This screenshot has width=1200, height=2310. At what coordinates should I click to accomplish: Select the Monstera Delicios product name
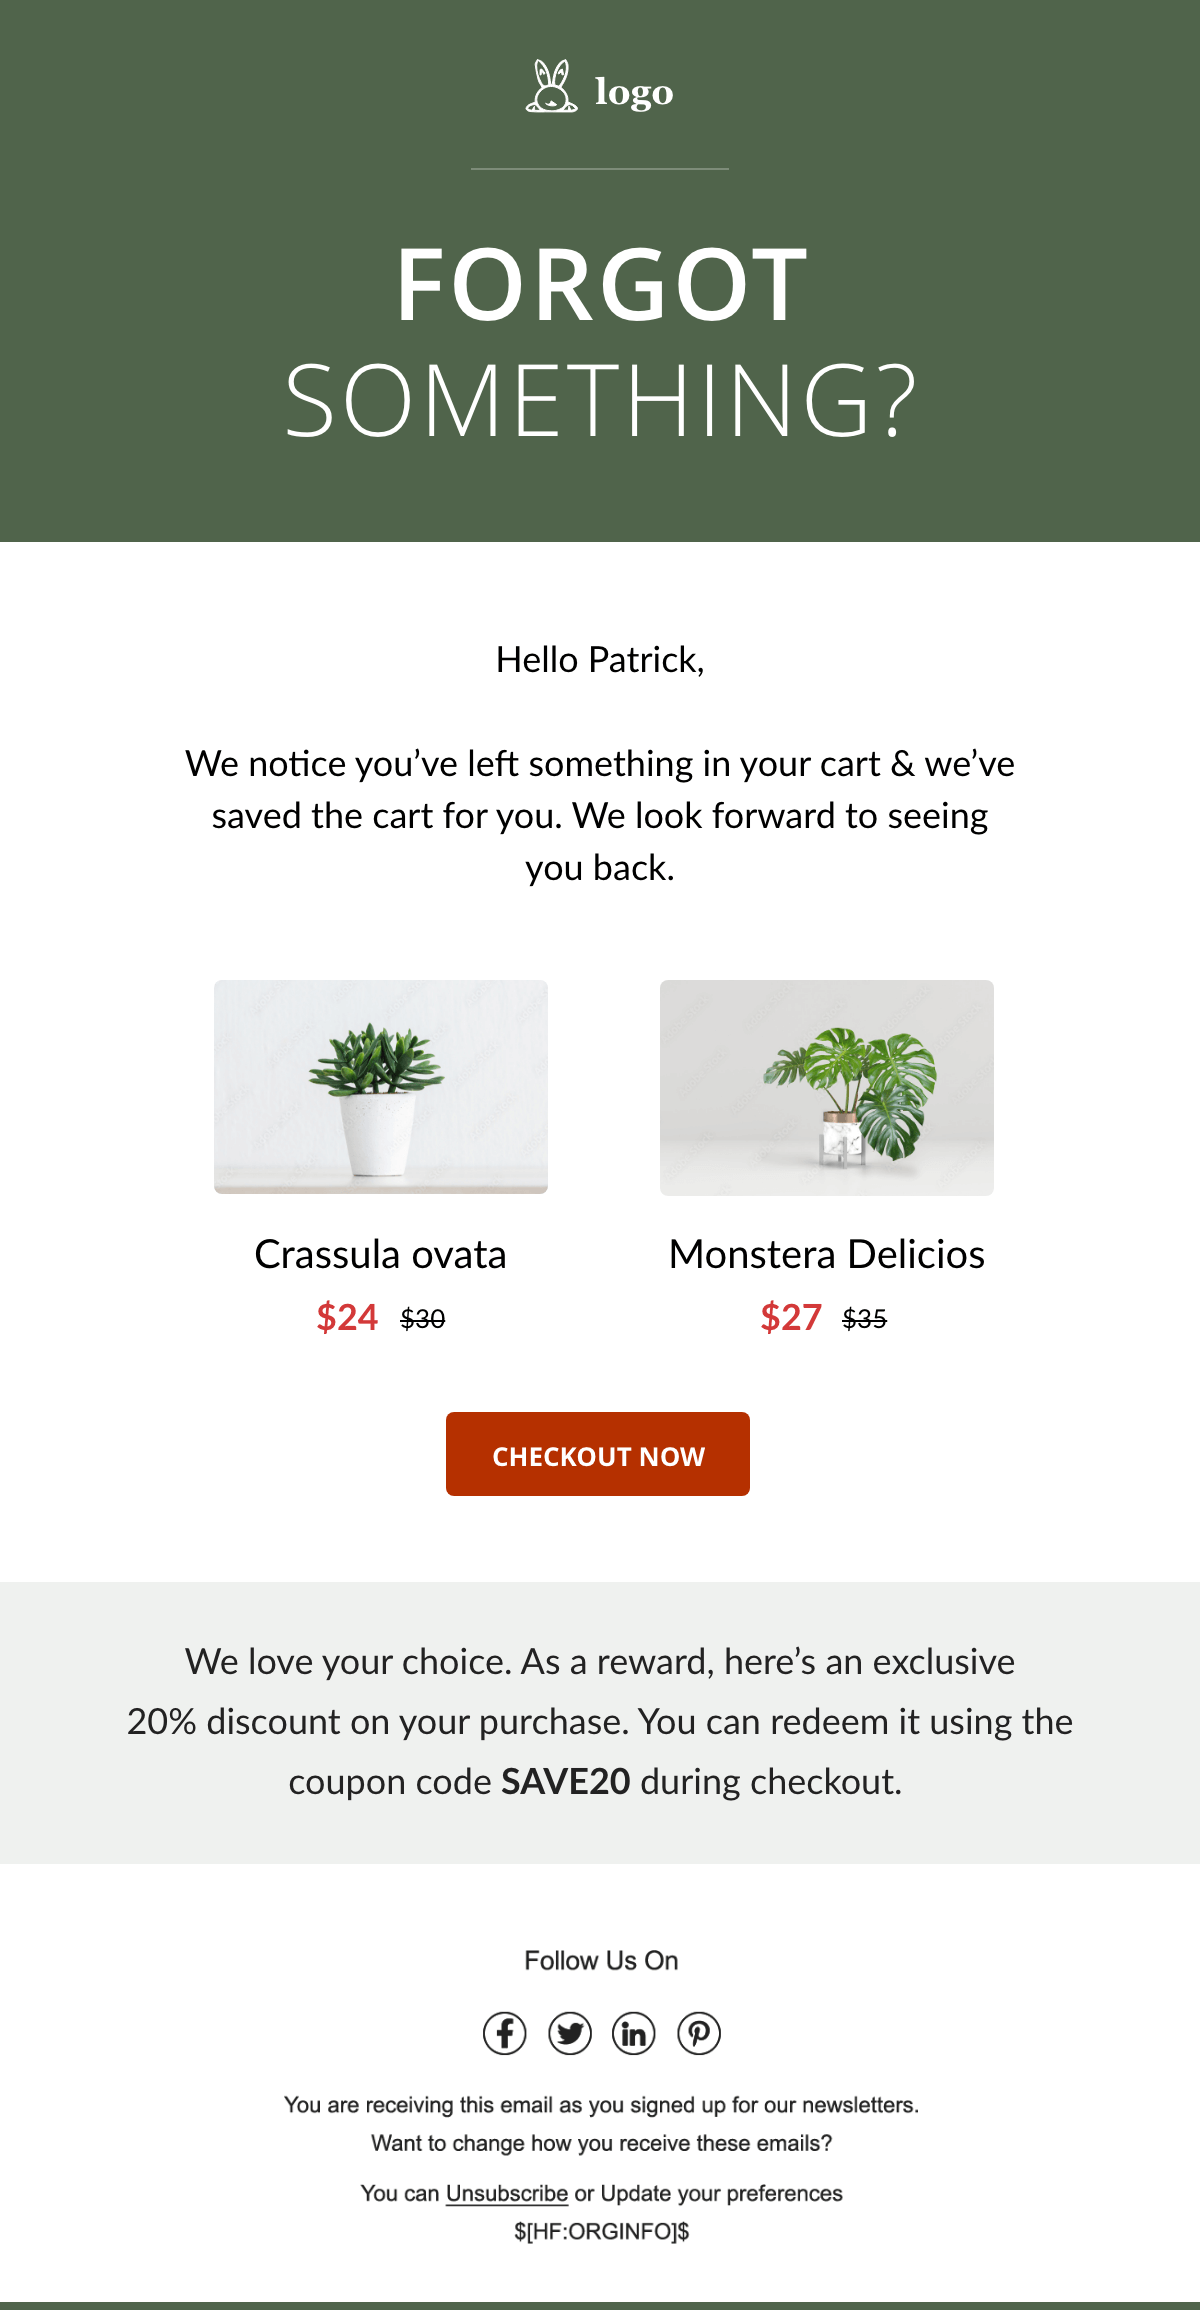click(827, 1254)
